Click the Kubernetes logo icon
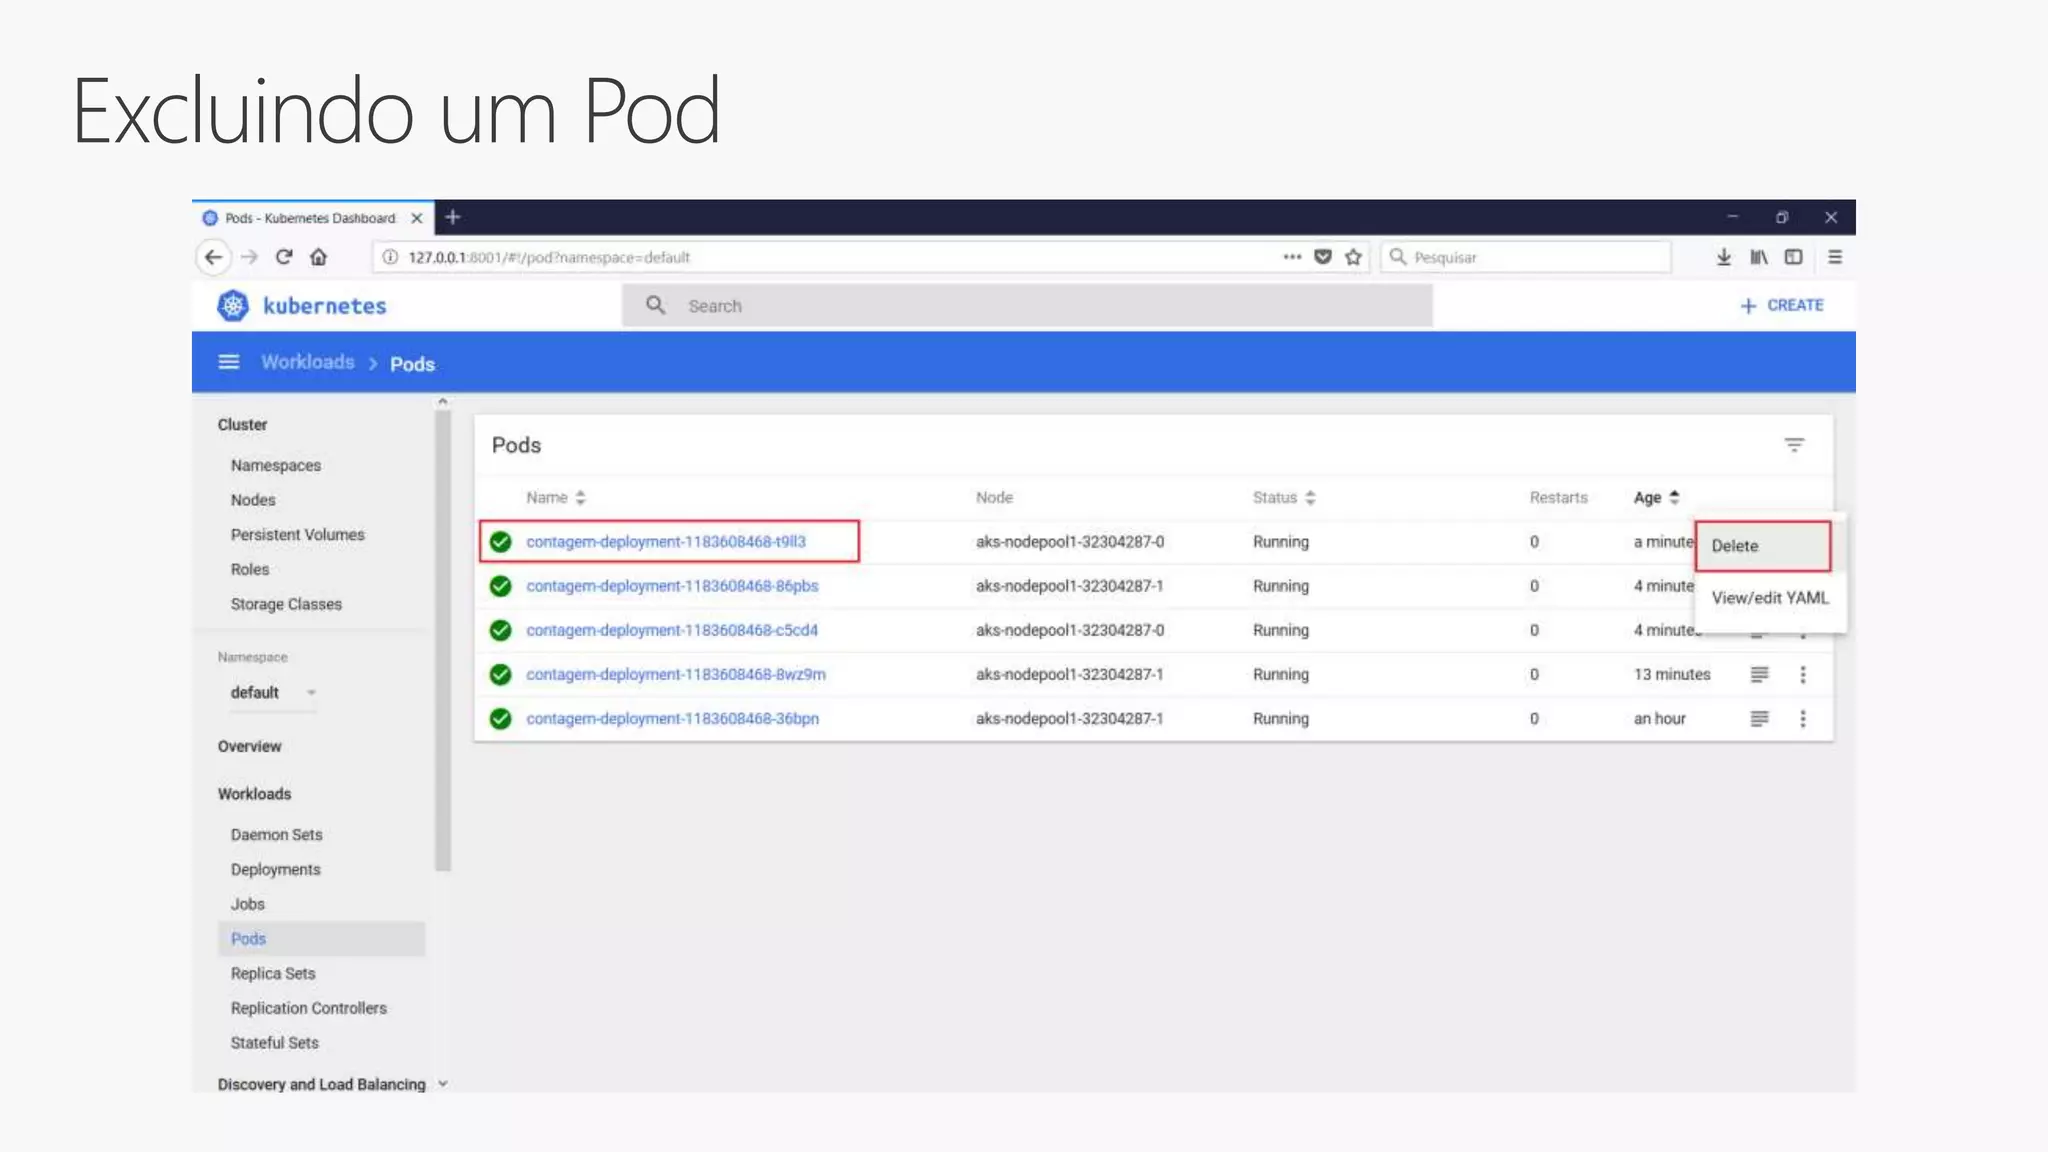Viewport: 2048px width, 1152px height. click(233, 306)
